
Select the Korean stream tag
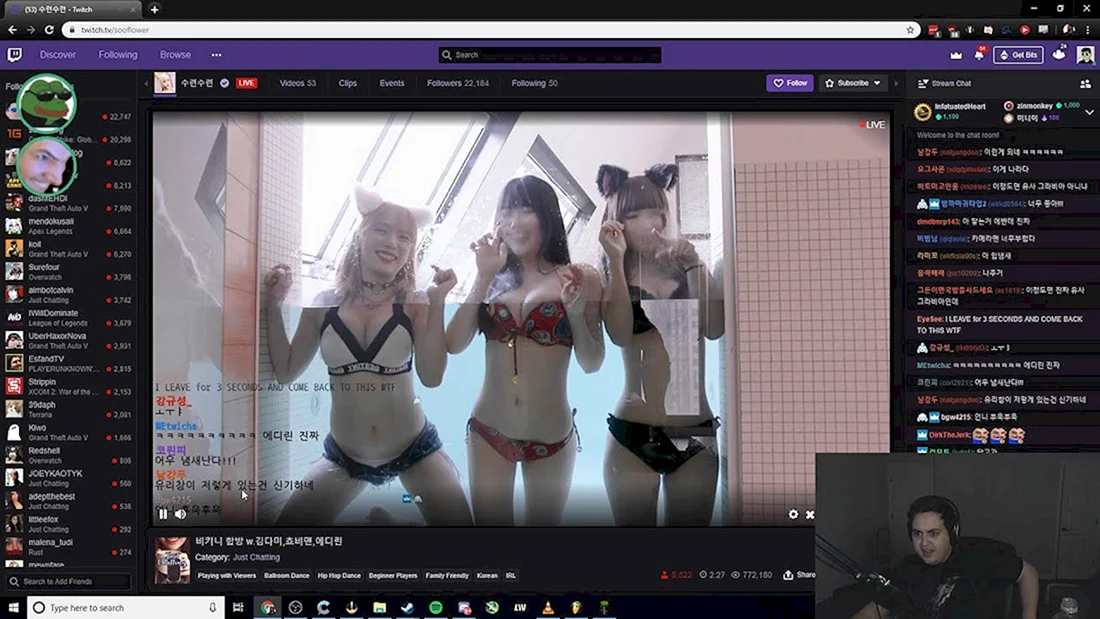(487, 575)
